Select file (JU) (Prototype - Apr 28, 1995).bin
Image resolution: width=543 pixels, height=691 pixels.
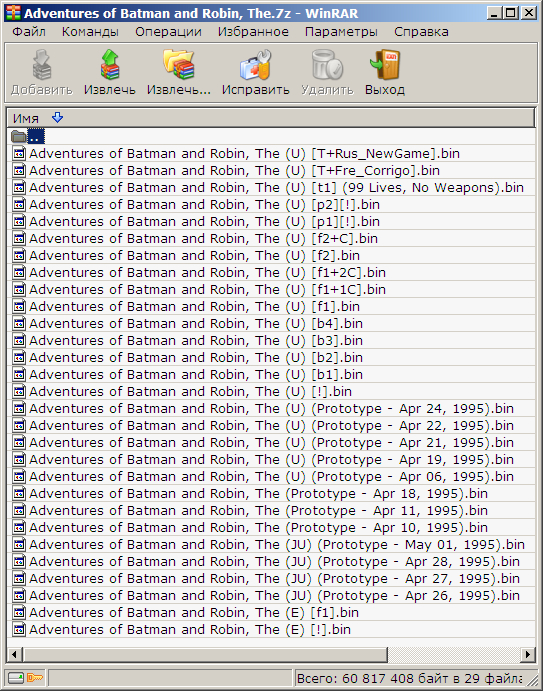275,561
